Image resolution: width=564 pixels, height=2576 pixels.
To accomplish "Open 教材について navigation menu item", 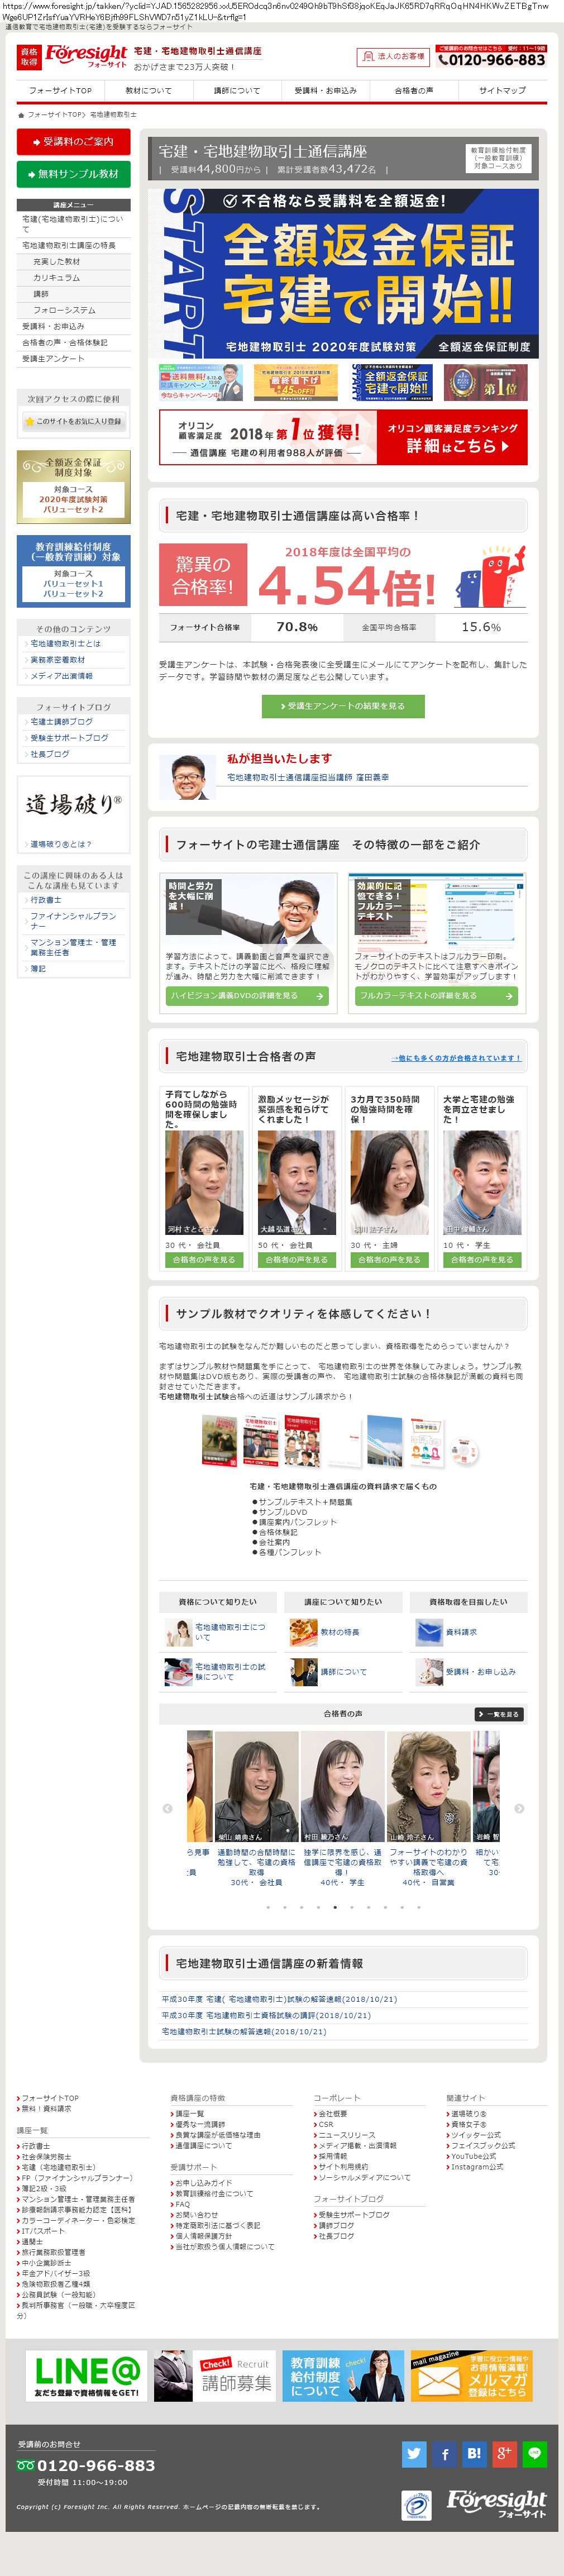I will (148, 90).
